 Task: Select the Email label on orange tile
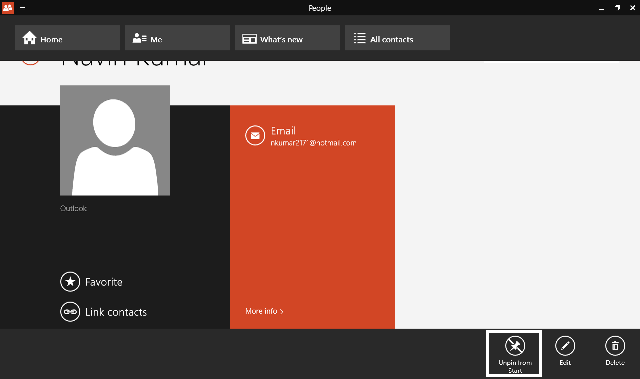click(x=283, y=131)
